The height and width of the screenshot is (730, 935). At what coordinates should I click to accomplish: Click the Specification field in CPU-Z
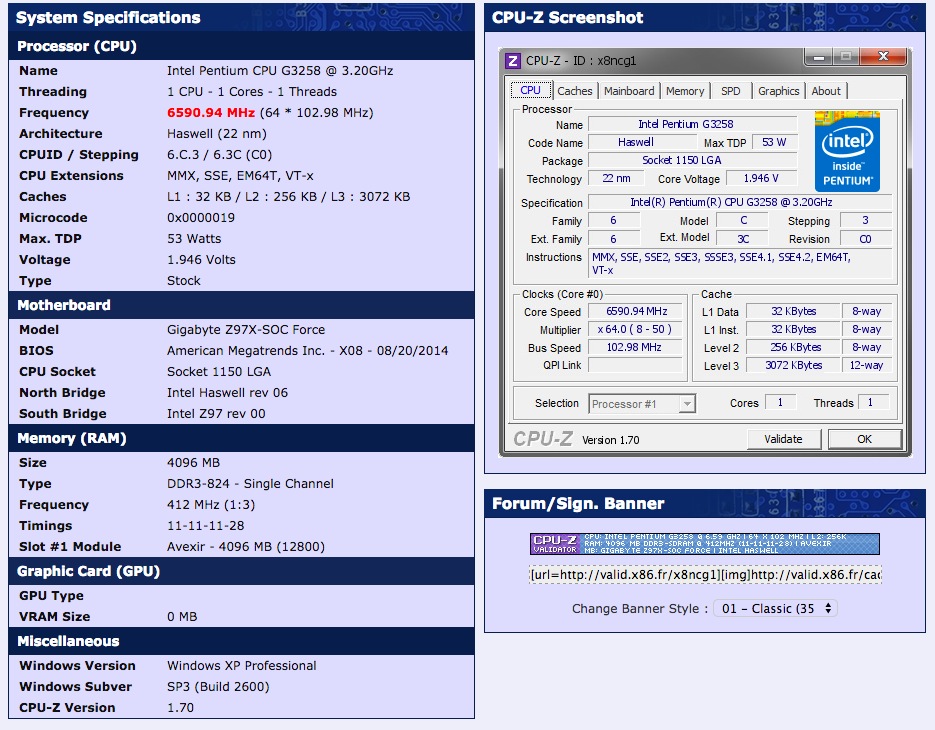740,202
